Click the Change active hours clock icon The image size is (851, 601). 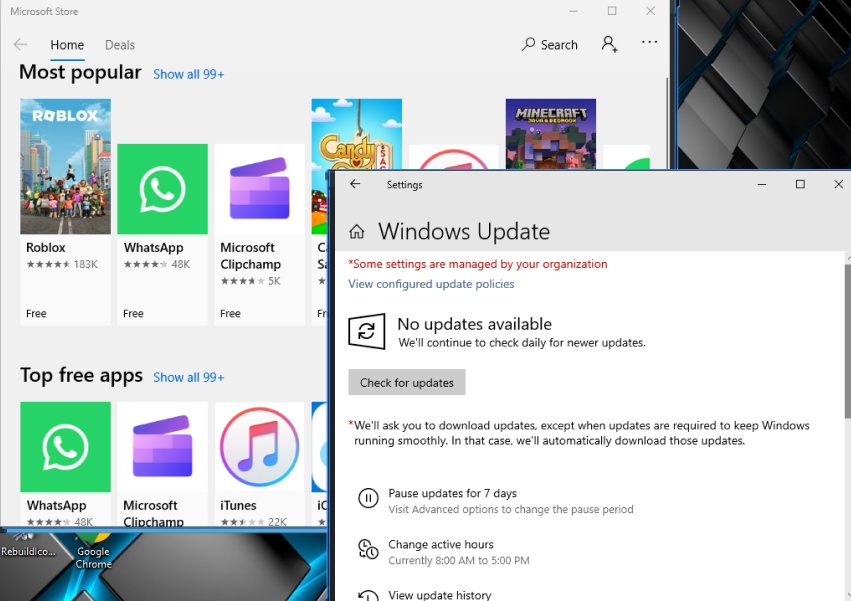[368, 549]
